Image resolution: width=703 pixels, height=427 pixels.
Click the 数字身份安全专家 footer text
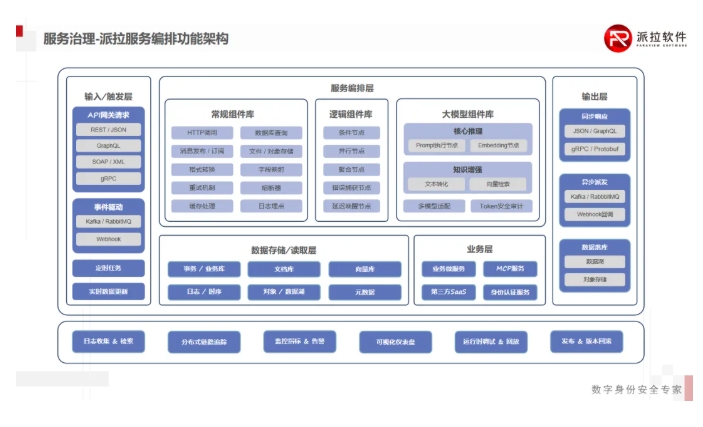tap(637, 389)
